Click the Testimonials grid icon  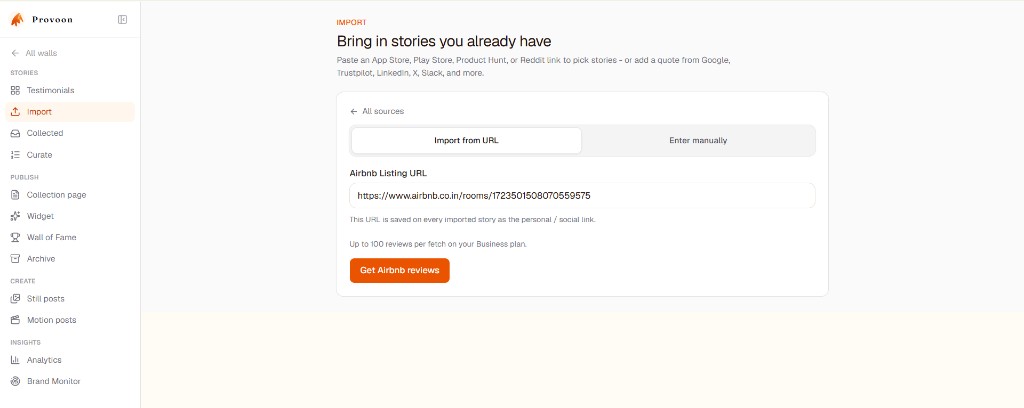click(x=15, y=90)
